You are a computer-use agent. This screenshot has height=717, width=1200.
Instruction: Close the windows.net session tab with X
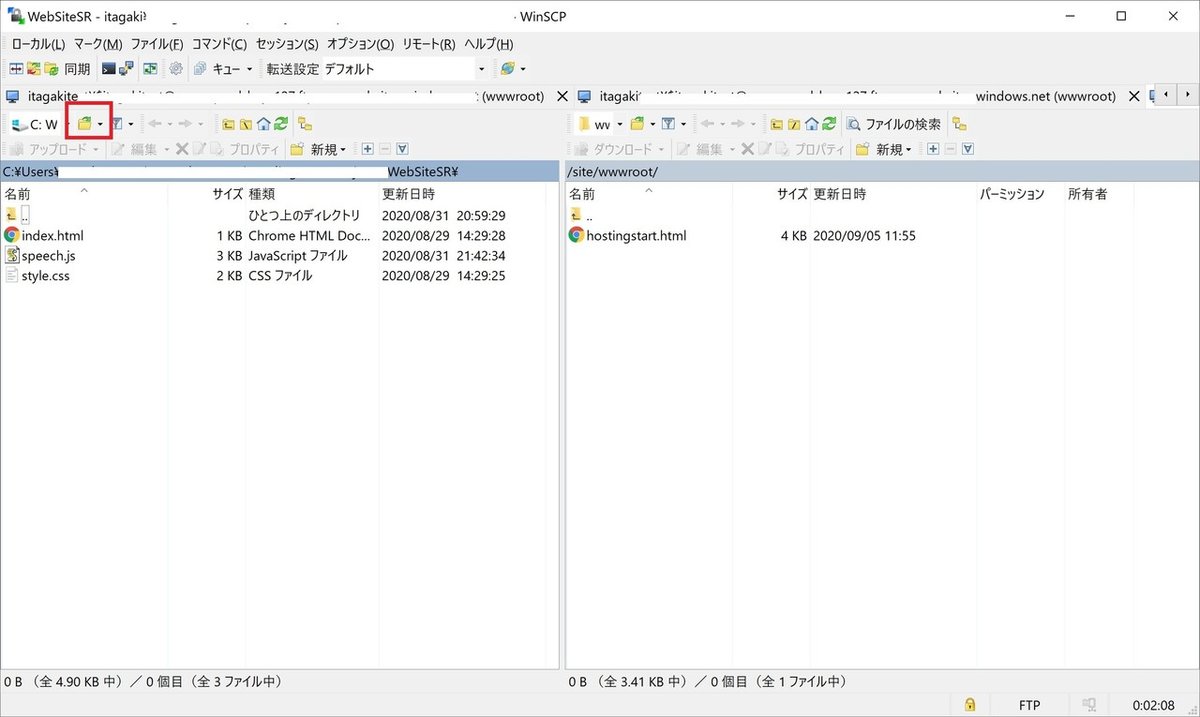1134,97
